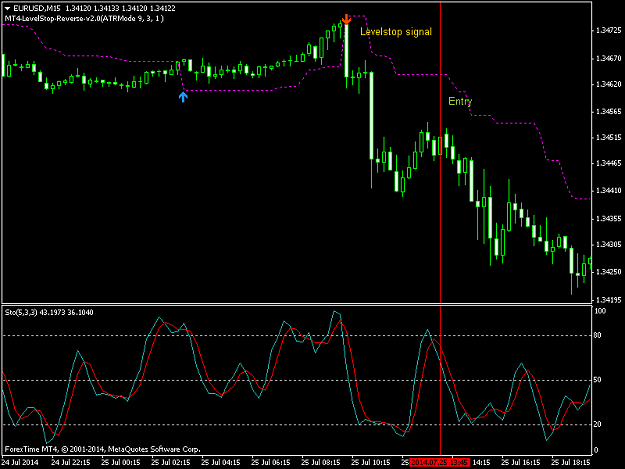Viewport: 625px width, 469px height.
Task: Click the '25 Jul 16:15' time axis label
Action: [521, 463]
